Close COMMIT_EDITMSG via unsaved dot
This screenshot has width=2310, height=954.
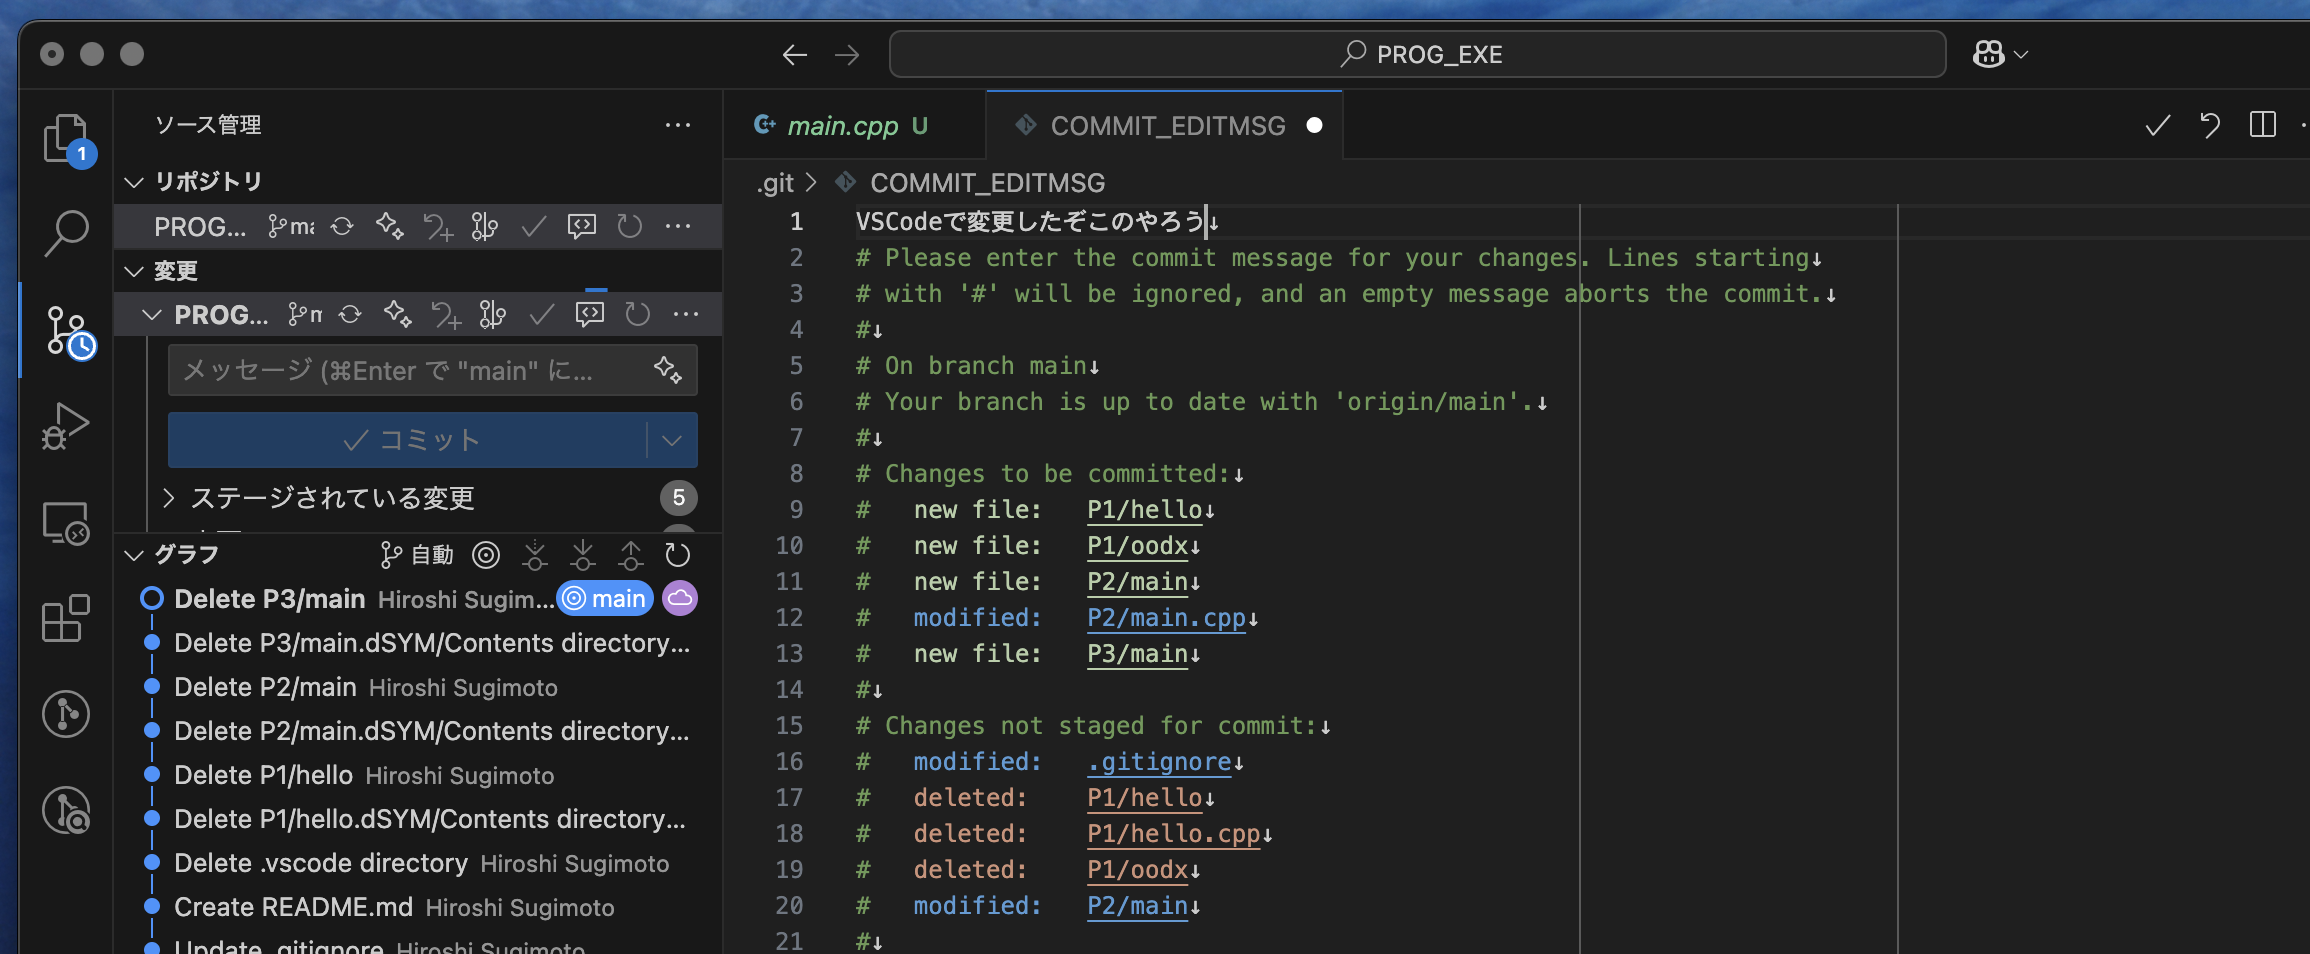(x=1315, y=125)
